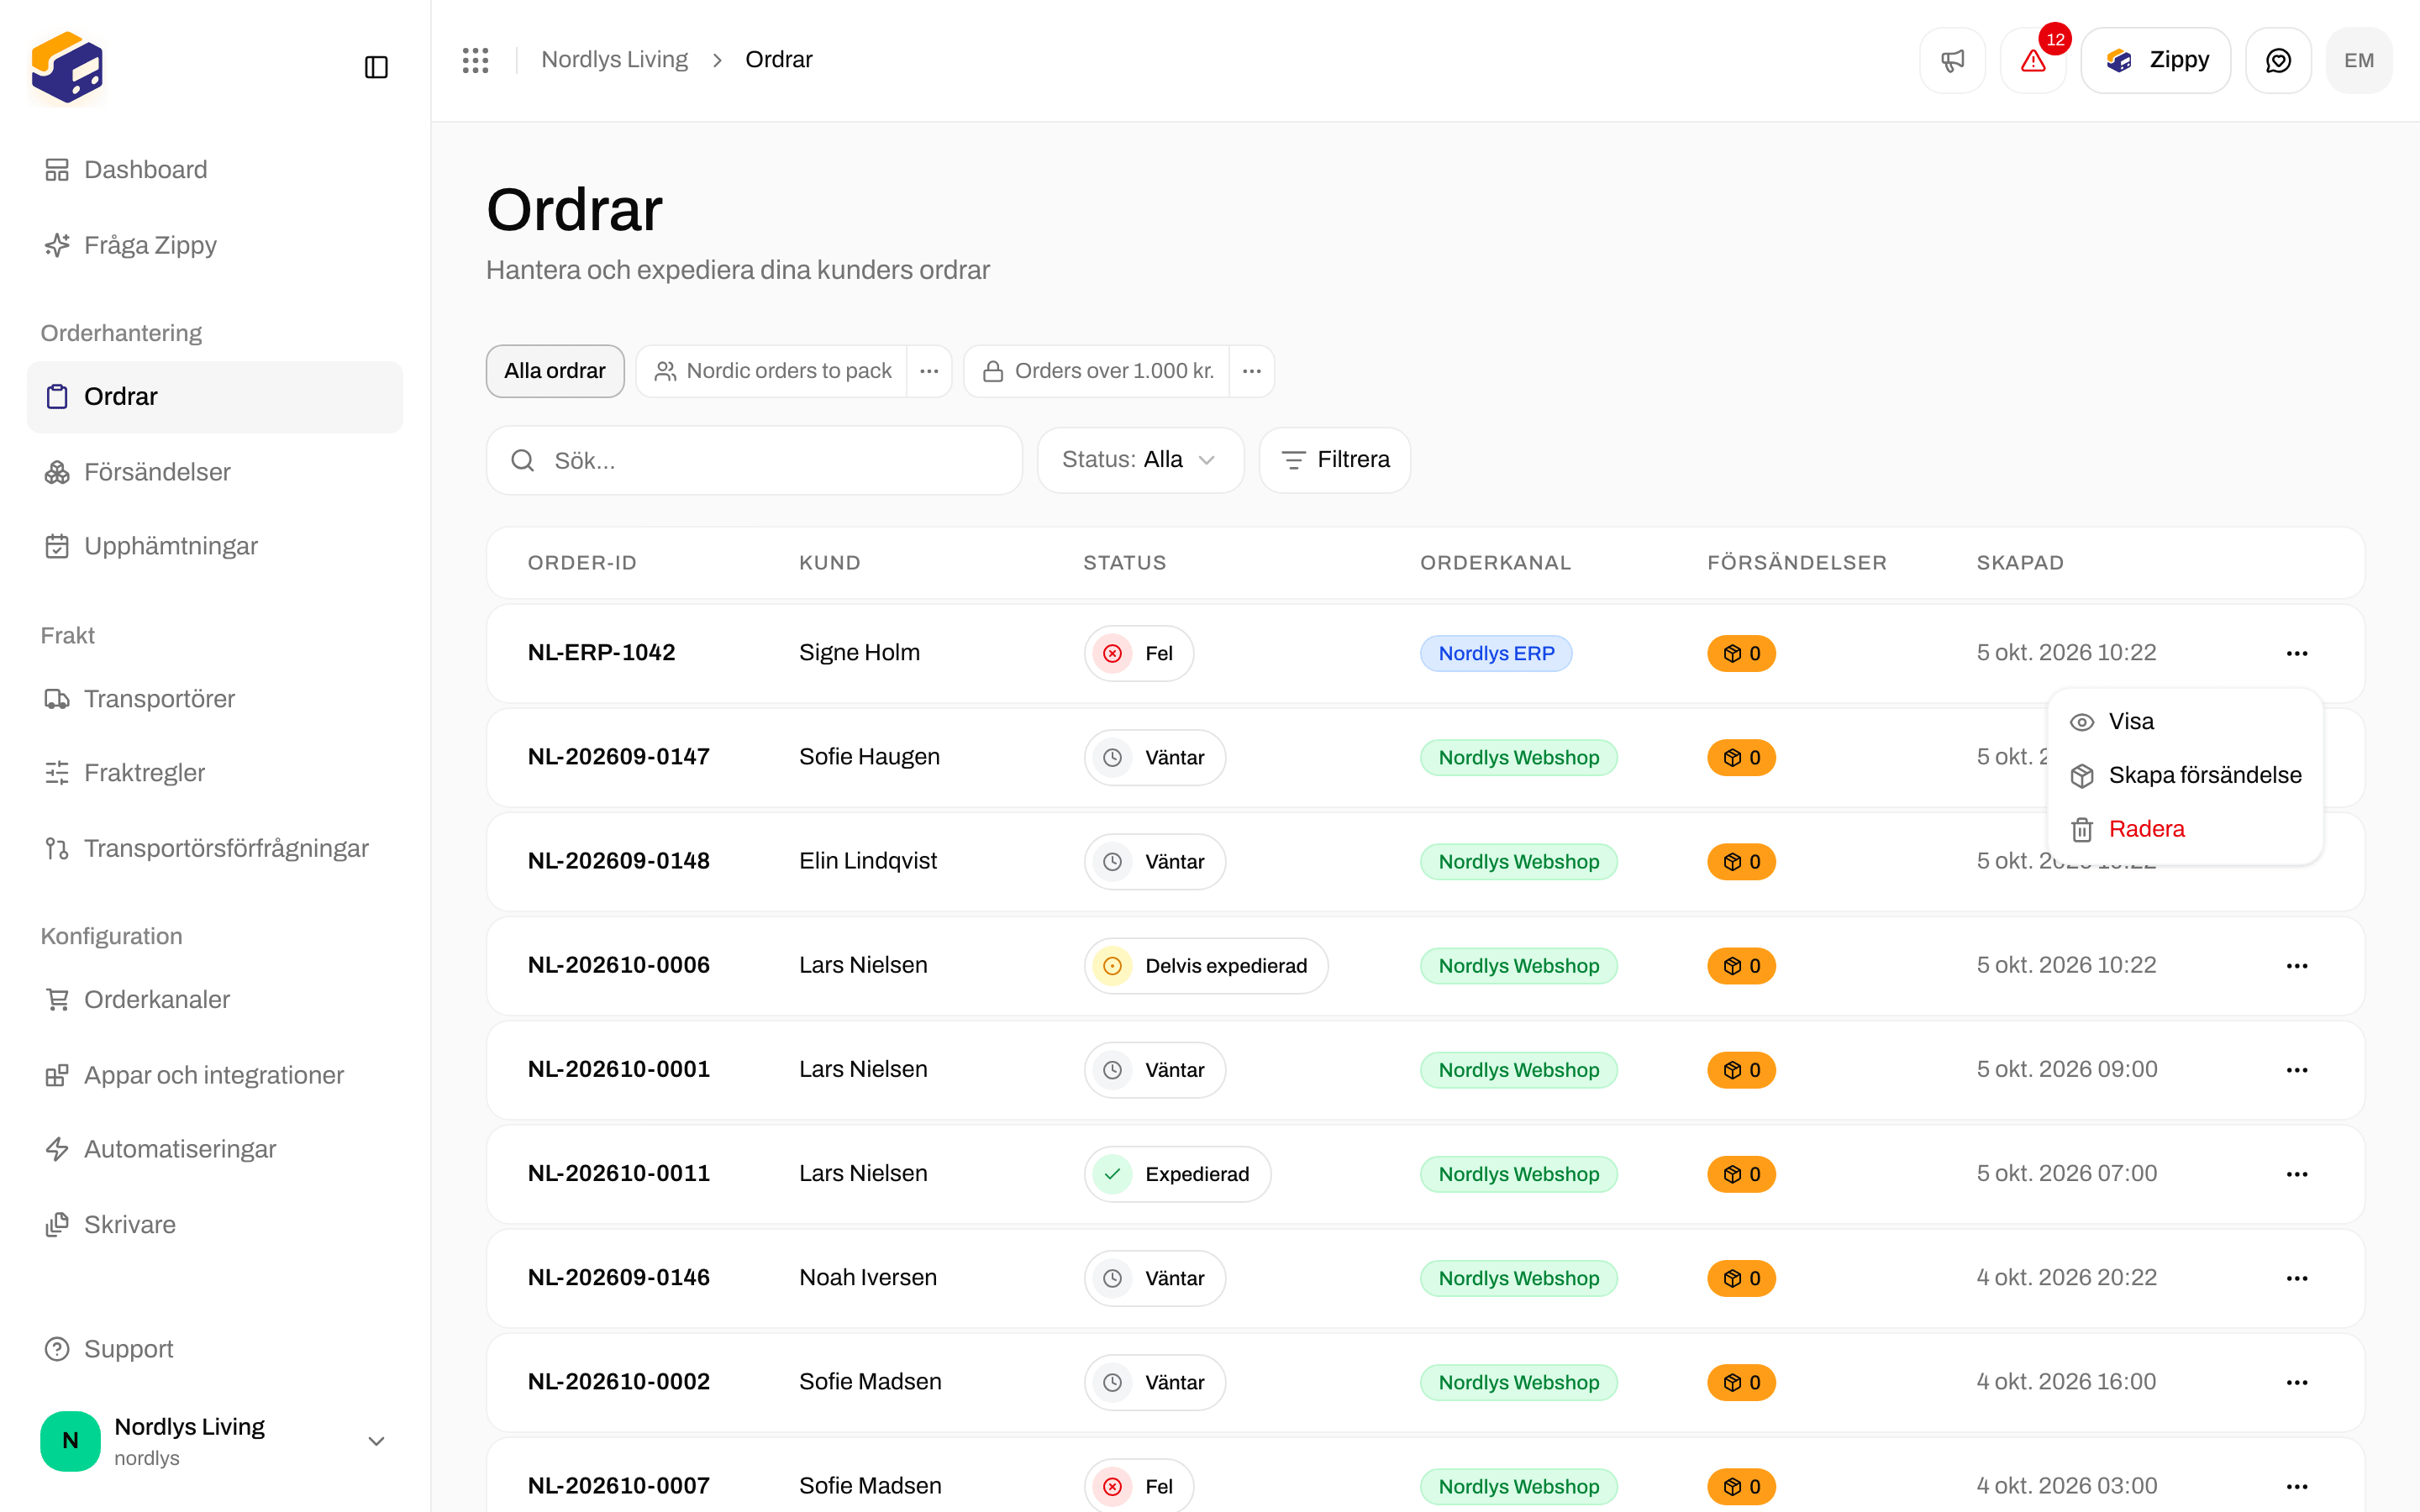The height and width of the screenshot is (1512, 2420).
Task: Open Dashboard in sidebar
Action: click(214, 170)
